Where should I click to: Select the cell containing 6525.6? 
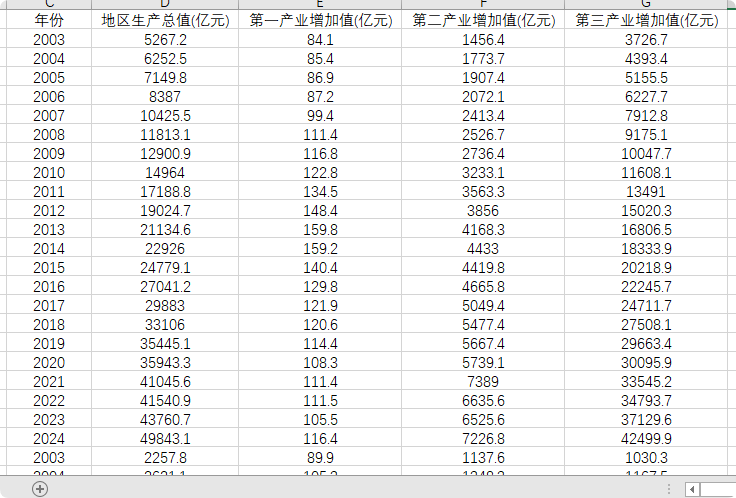pos(483,420)
